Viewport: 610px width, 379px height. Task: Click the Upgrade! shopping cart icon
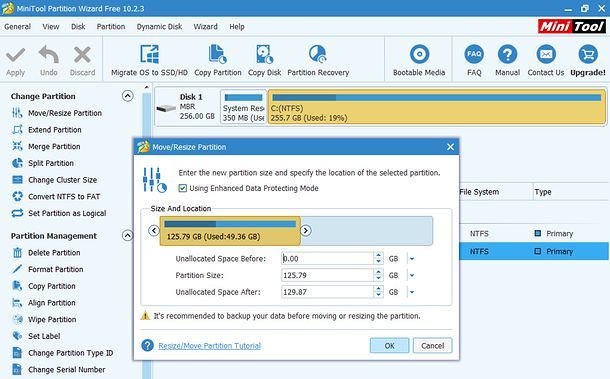click(x=588, y=54)
